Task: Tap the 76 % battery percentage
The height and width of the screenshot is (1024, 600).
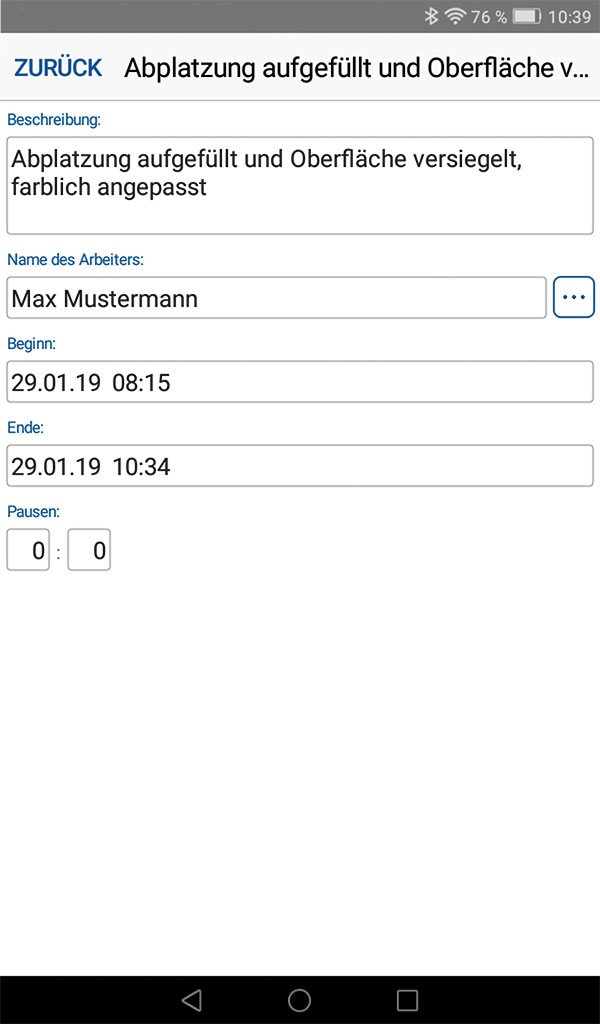Action: 489,16
